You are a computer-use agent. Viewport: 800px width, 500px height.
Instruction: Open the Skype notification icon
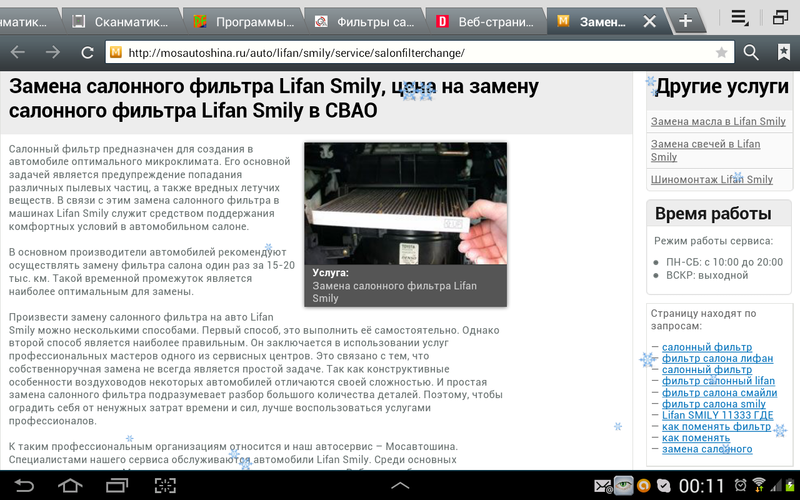click(x=663, y=486)
